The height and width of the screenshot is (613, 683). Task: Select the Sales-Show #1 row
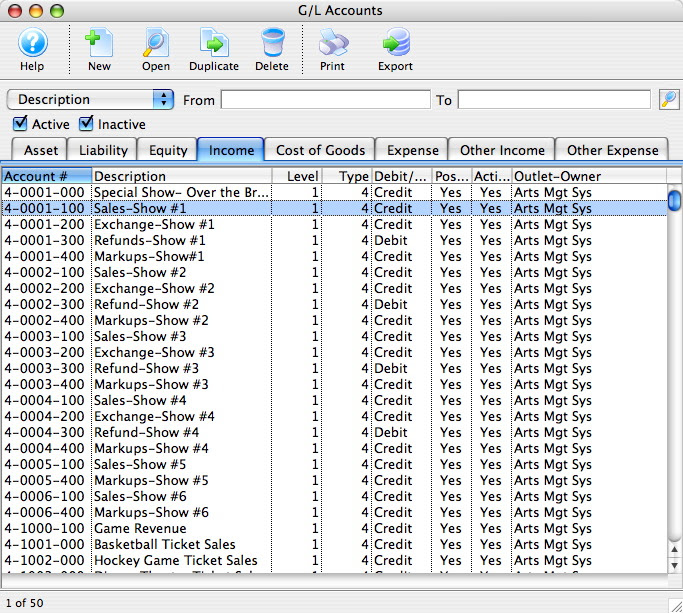pyautogui.click(x=334, y=208)
